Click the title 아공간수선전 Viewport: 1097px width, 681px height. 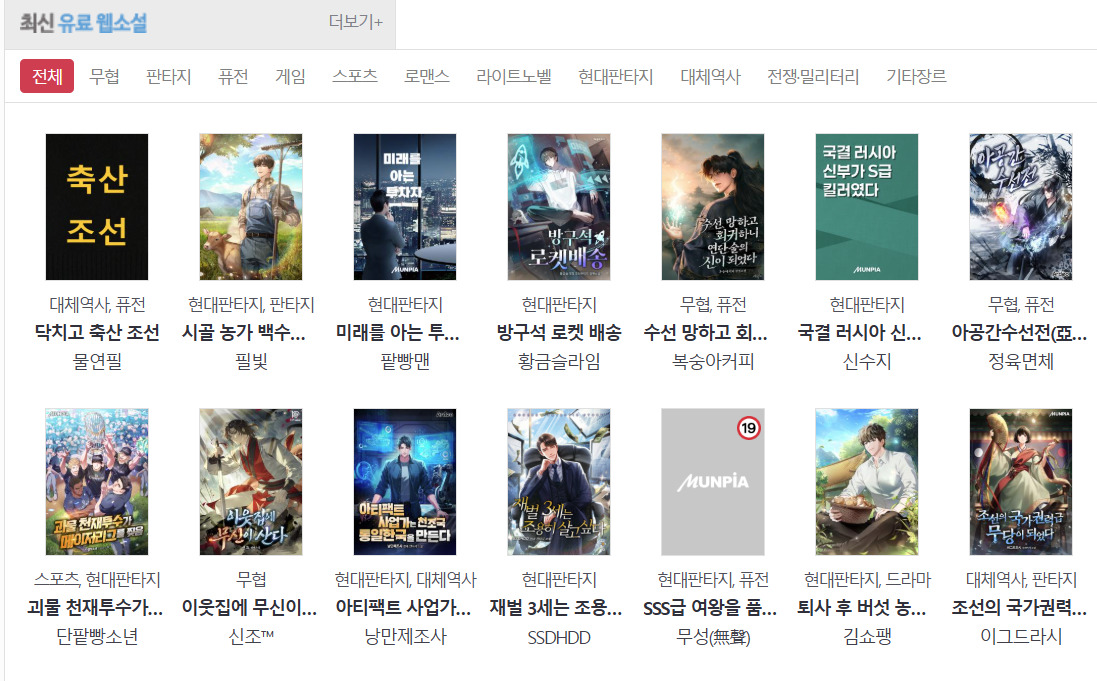click(x=1019, y=332)
